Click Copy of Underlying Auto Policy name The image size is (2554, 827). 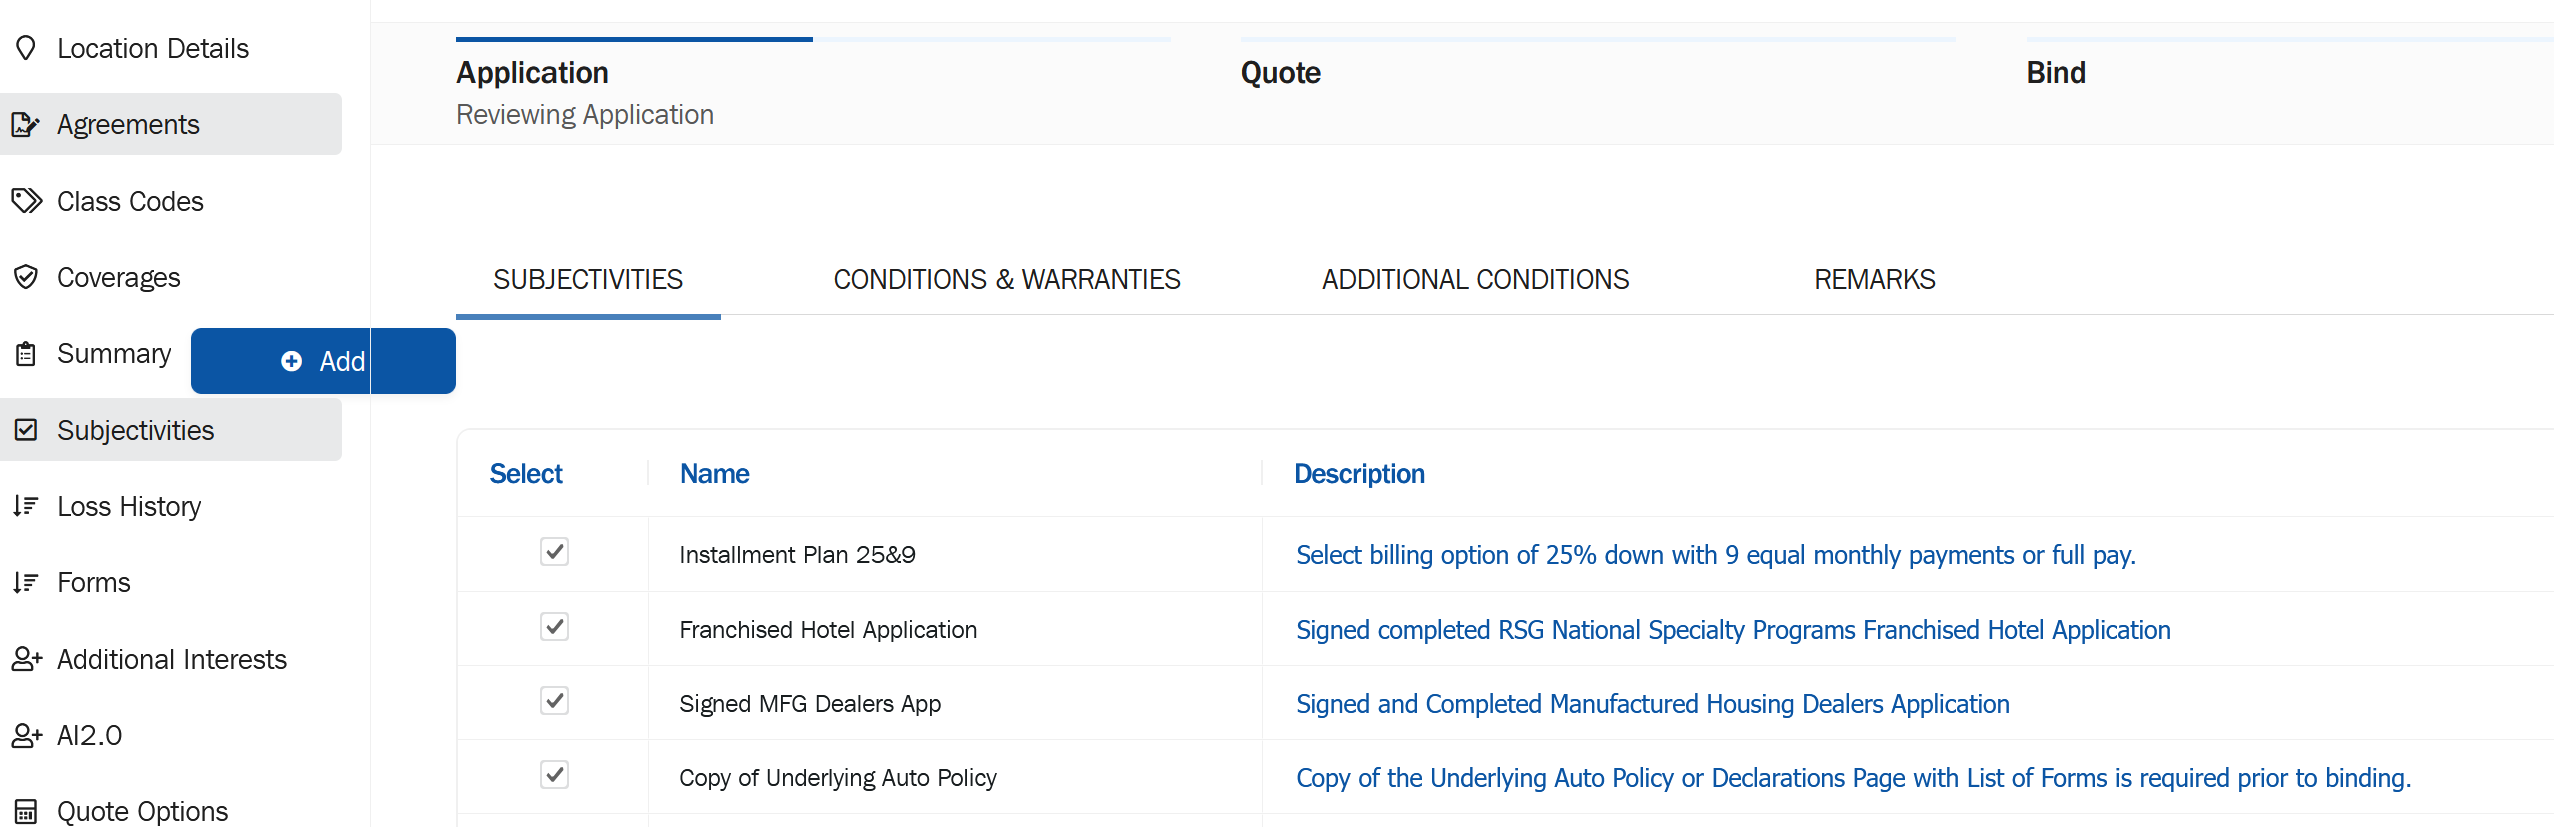(x=838, y=778)
